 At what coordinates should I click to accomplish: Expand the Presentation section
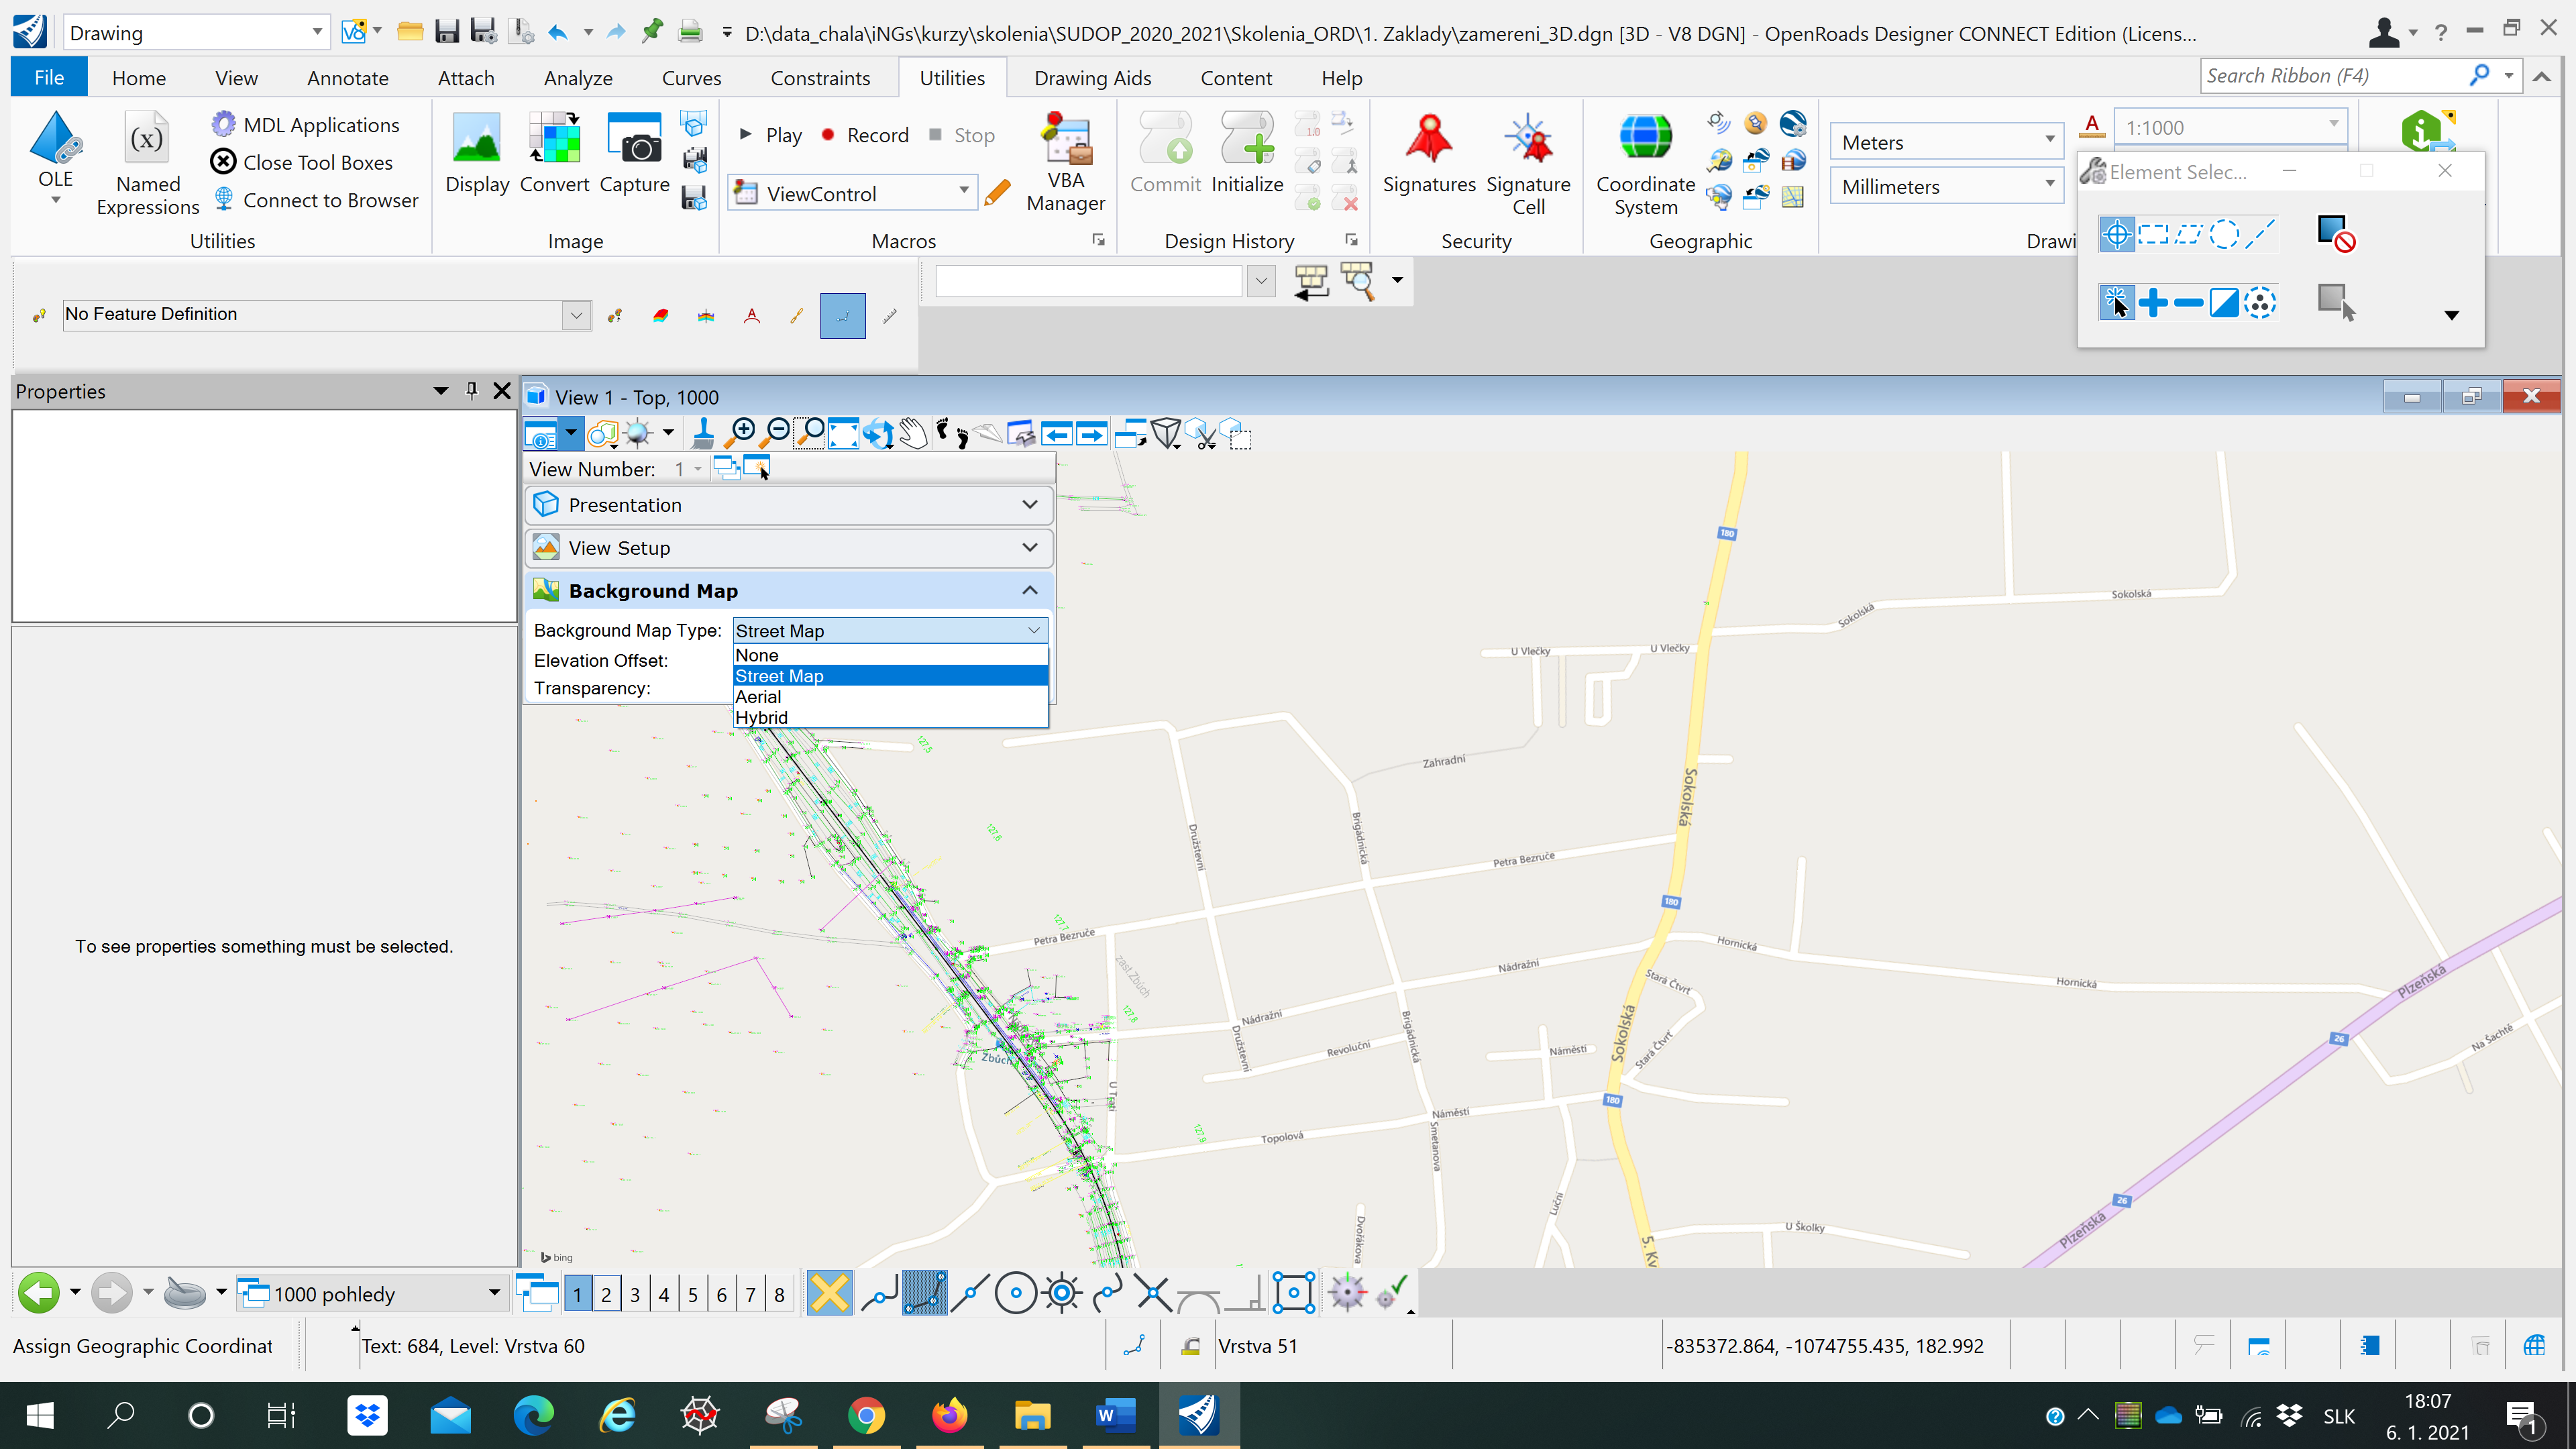pyautogui.click(x=789, y=505)
